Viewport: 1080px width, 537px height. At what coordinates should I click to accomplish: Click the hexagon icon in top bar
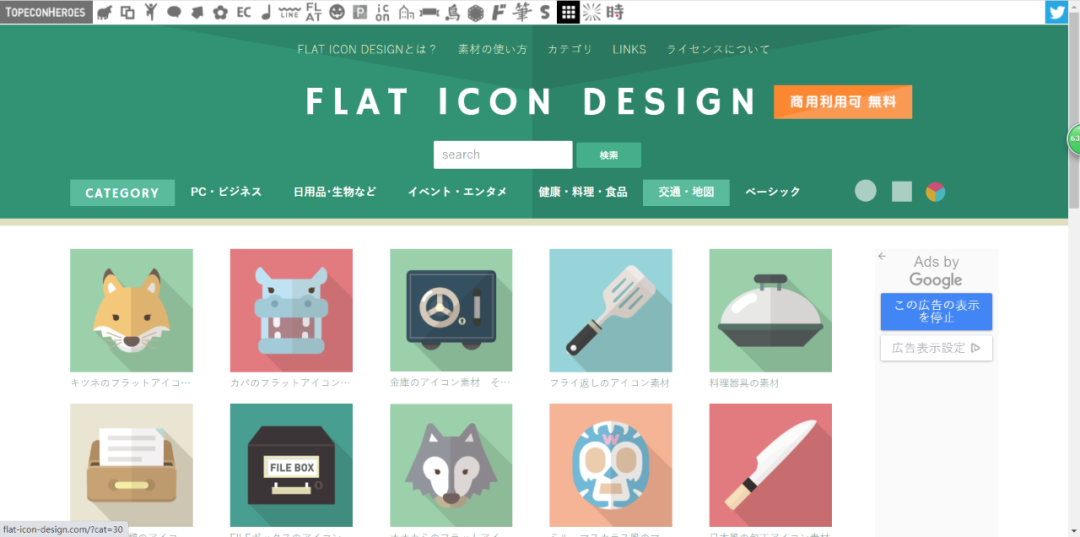coord(475,12)
